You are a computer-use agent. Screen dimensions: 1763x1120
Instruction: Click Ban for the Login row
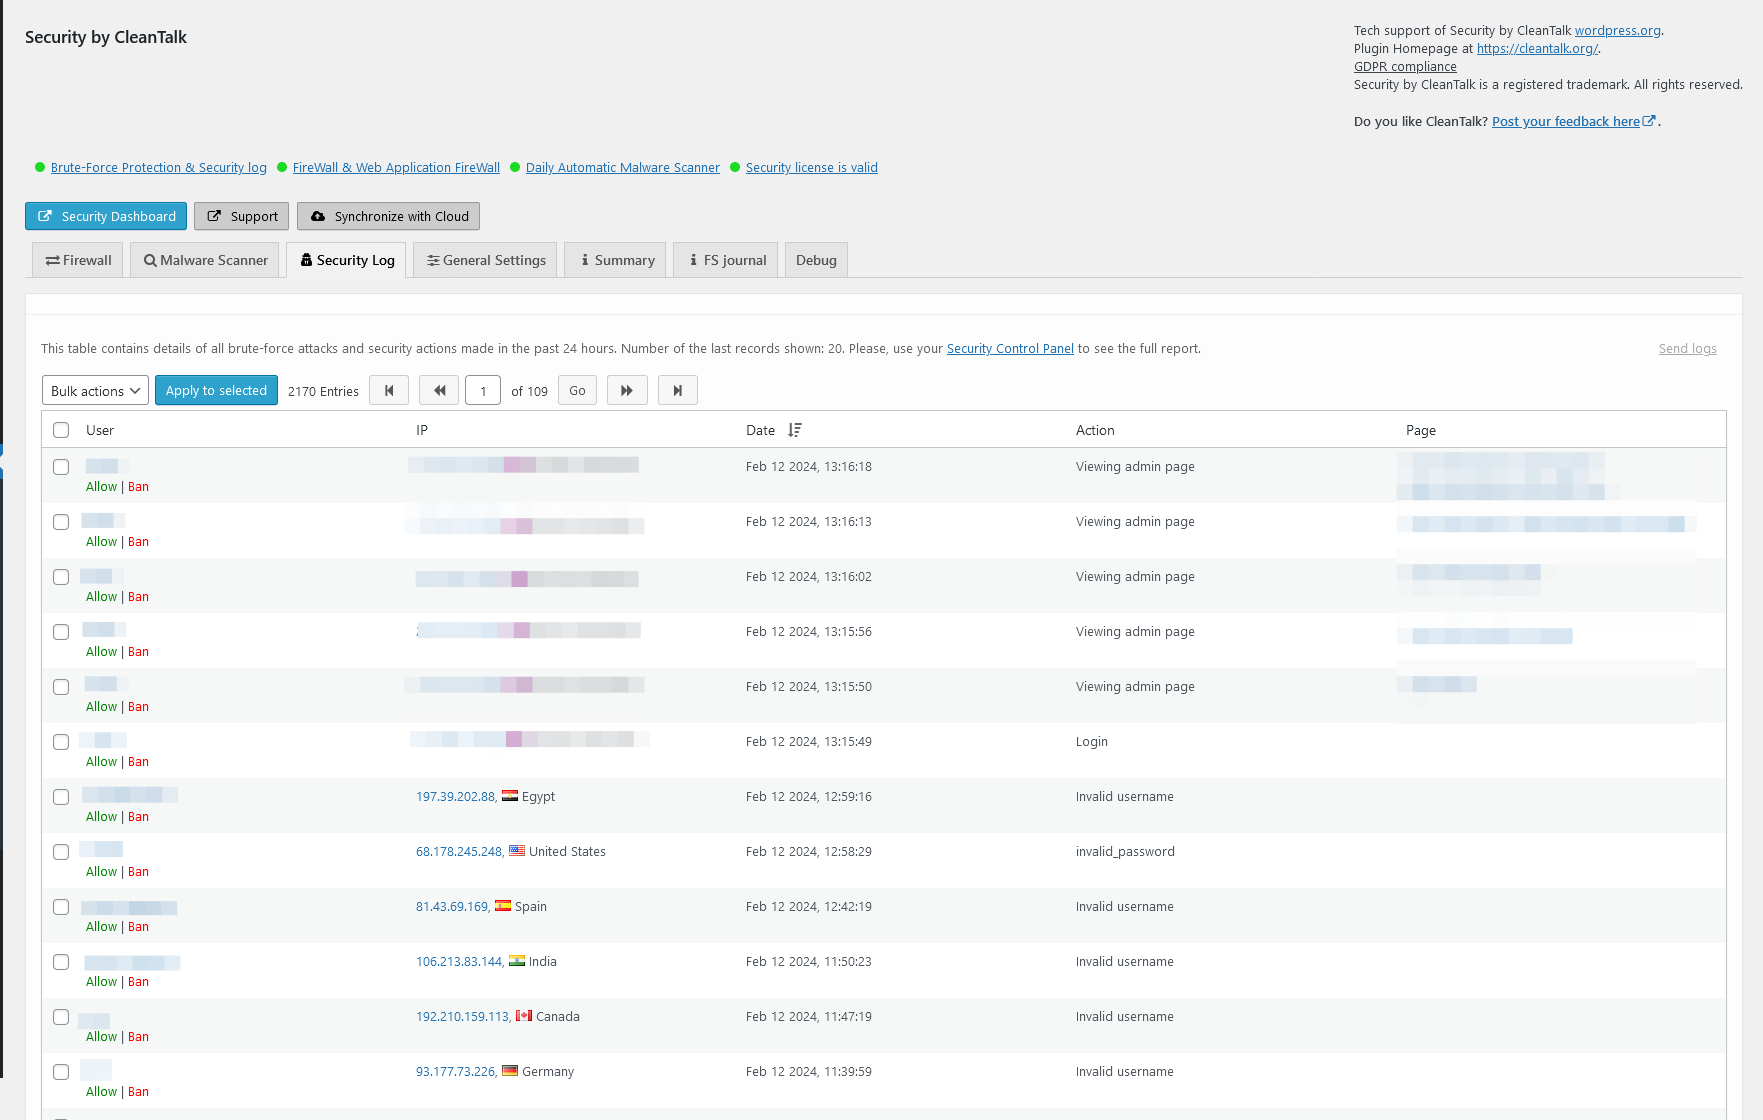pyautogui.click(x=138, y=761)
